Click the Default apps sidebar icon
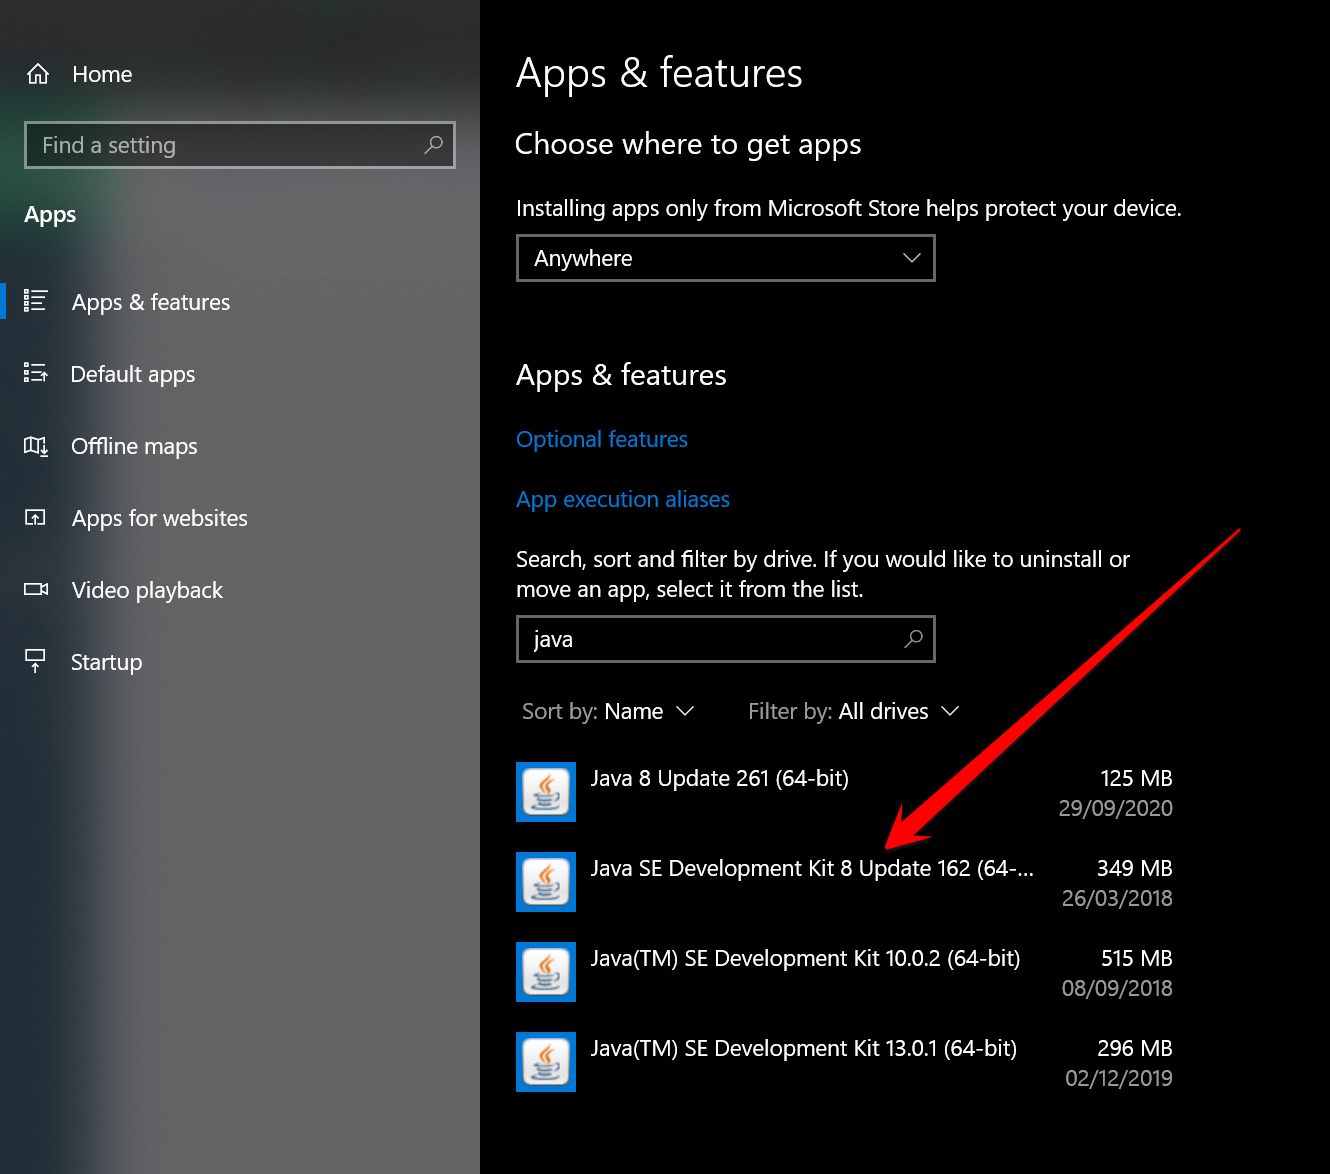Screen dimensions: 1330x1174 pyautogui.click(x=36, y=373)
